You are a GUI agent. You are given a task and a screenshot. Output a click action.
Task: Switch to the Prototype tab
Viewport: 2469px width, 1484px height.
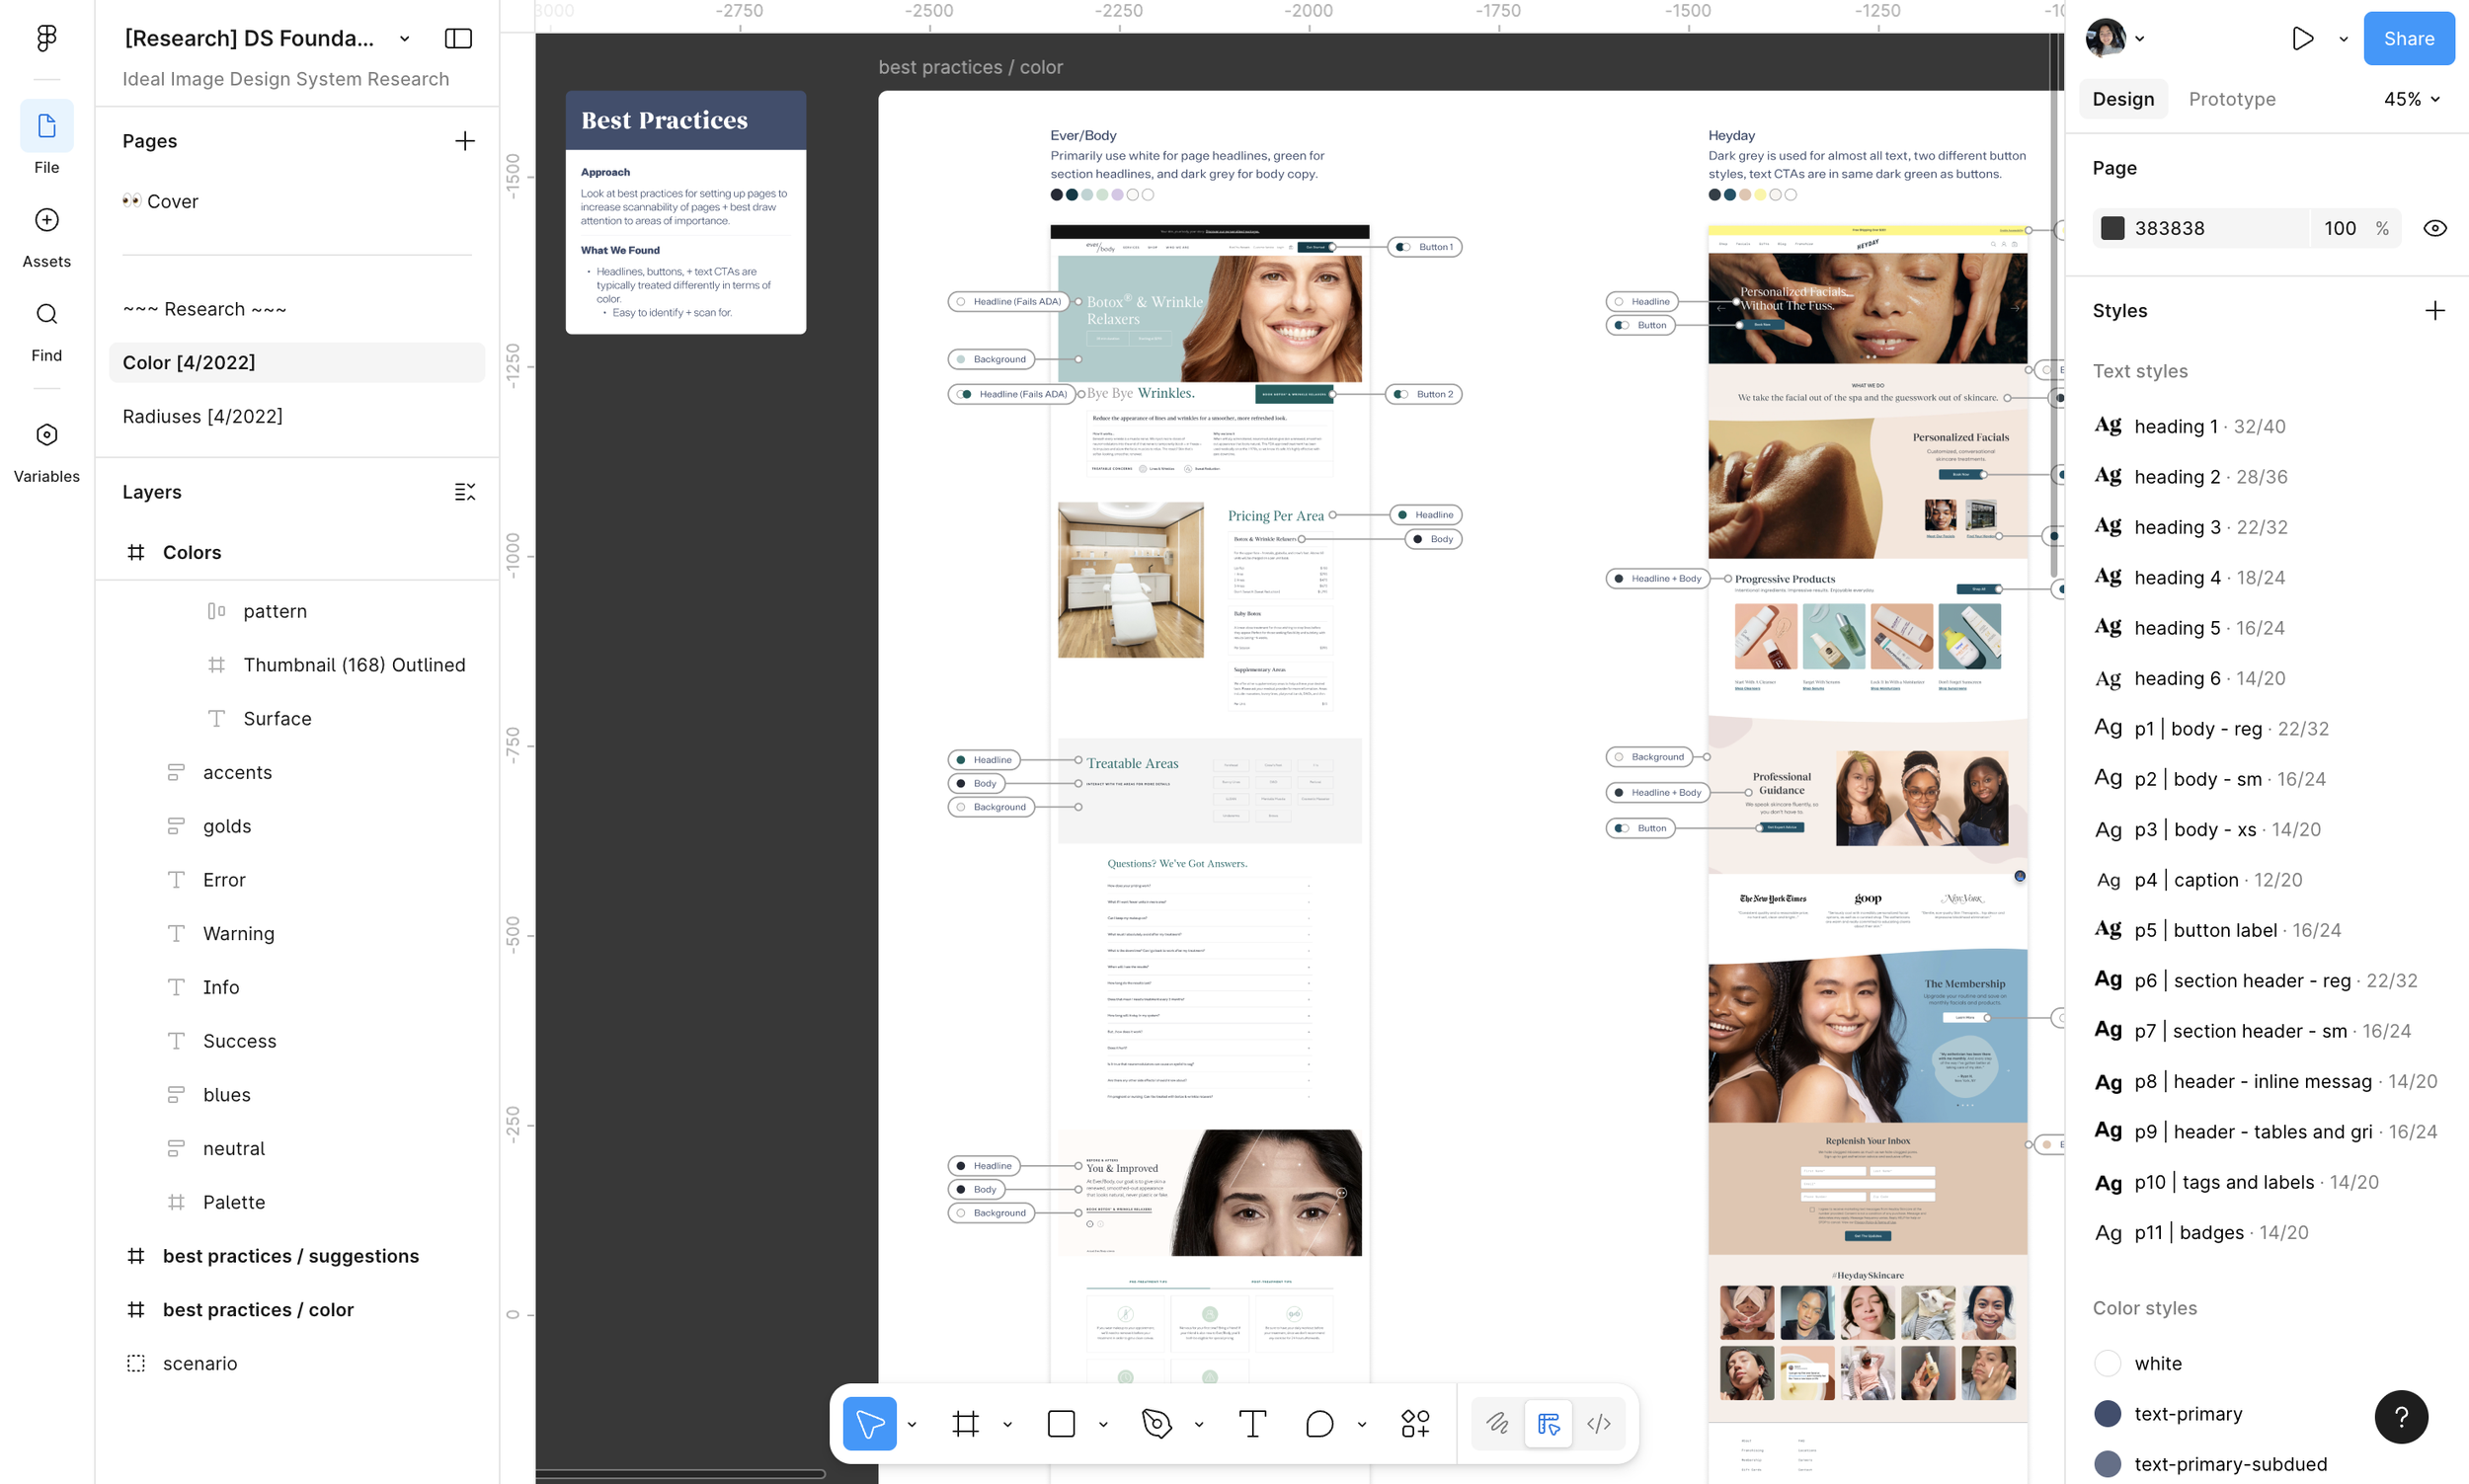2231,99
